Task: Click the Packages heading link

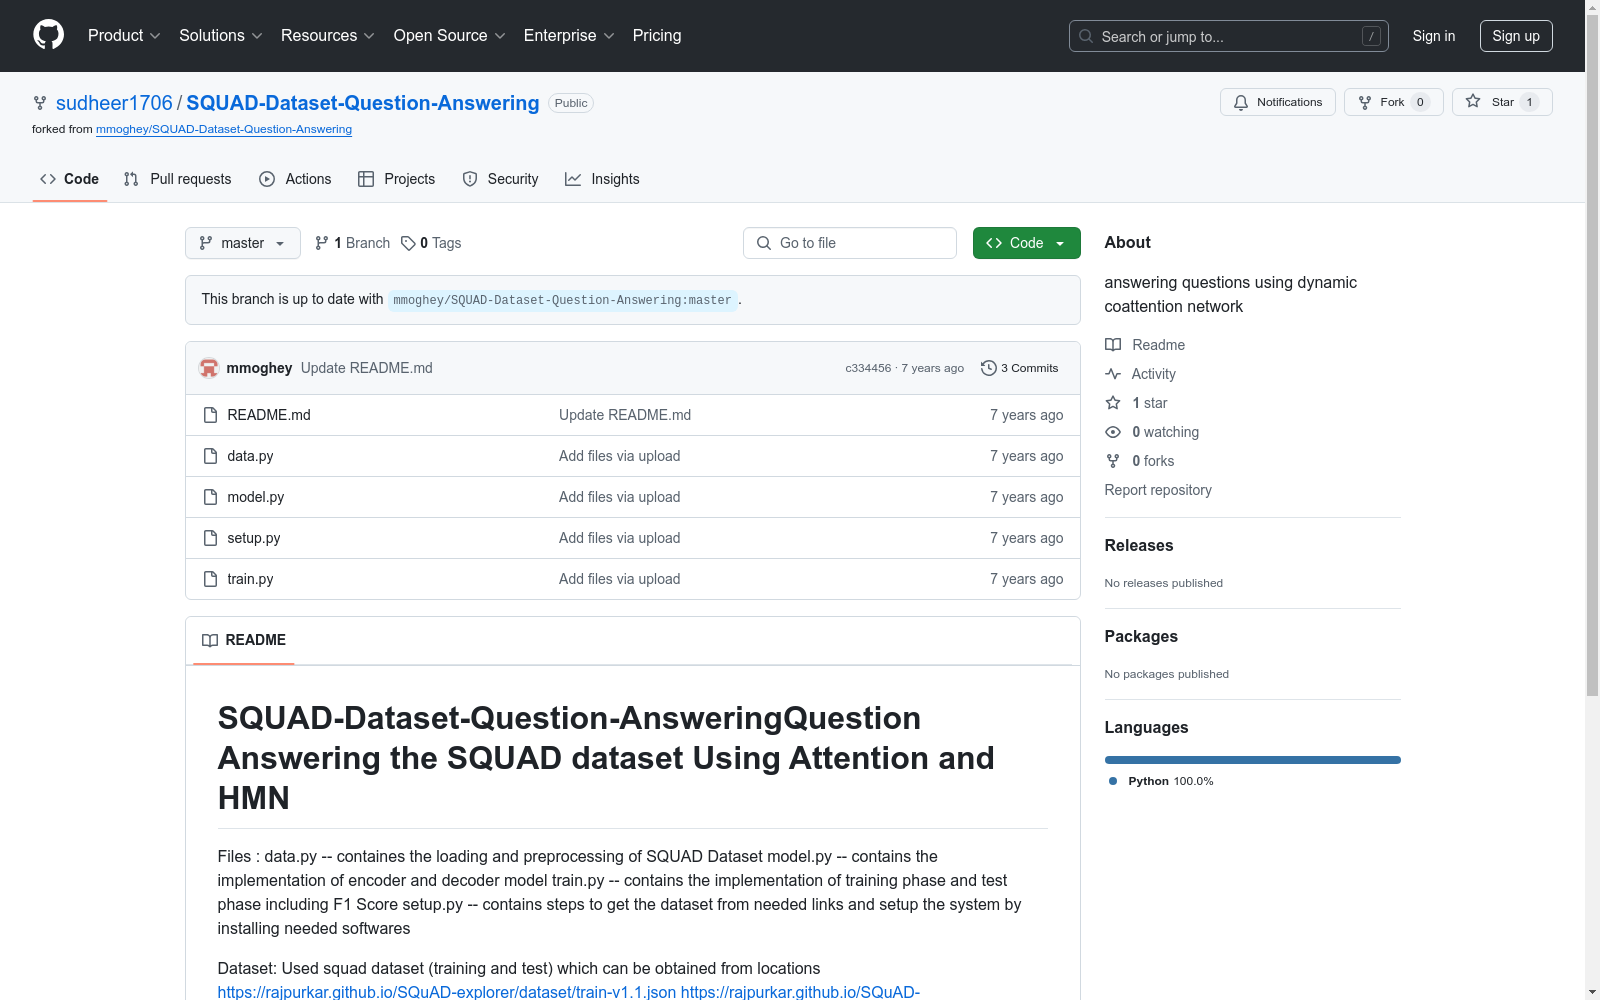Action: point(1141,636)
